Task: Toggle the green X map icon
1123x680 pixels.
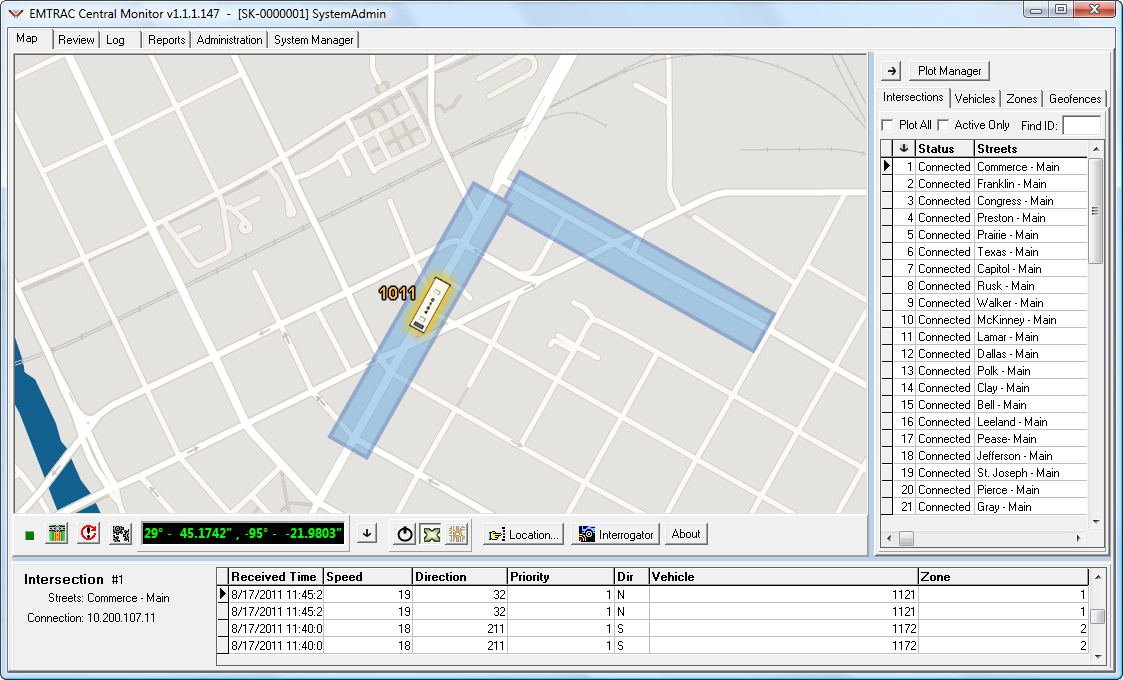Action: coord(431,534)
